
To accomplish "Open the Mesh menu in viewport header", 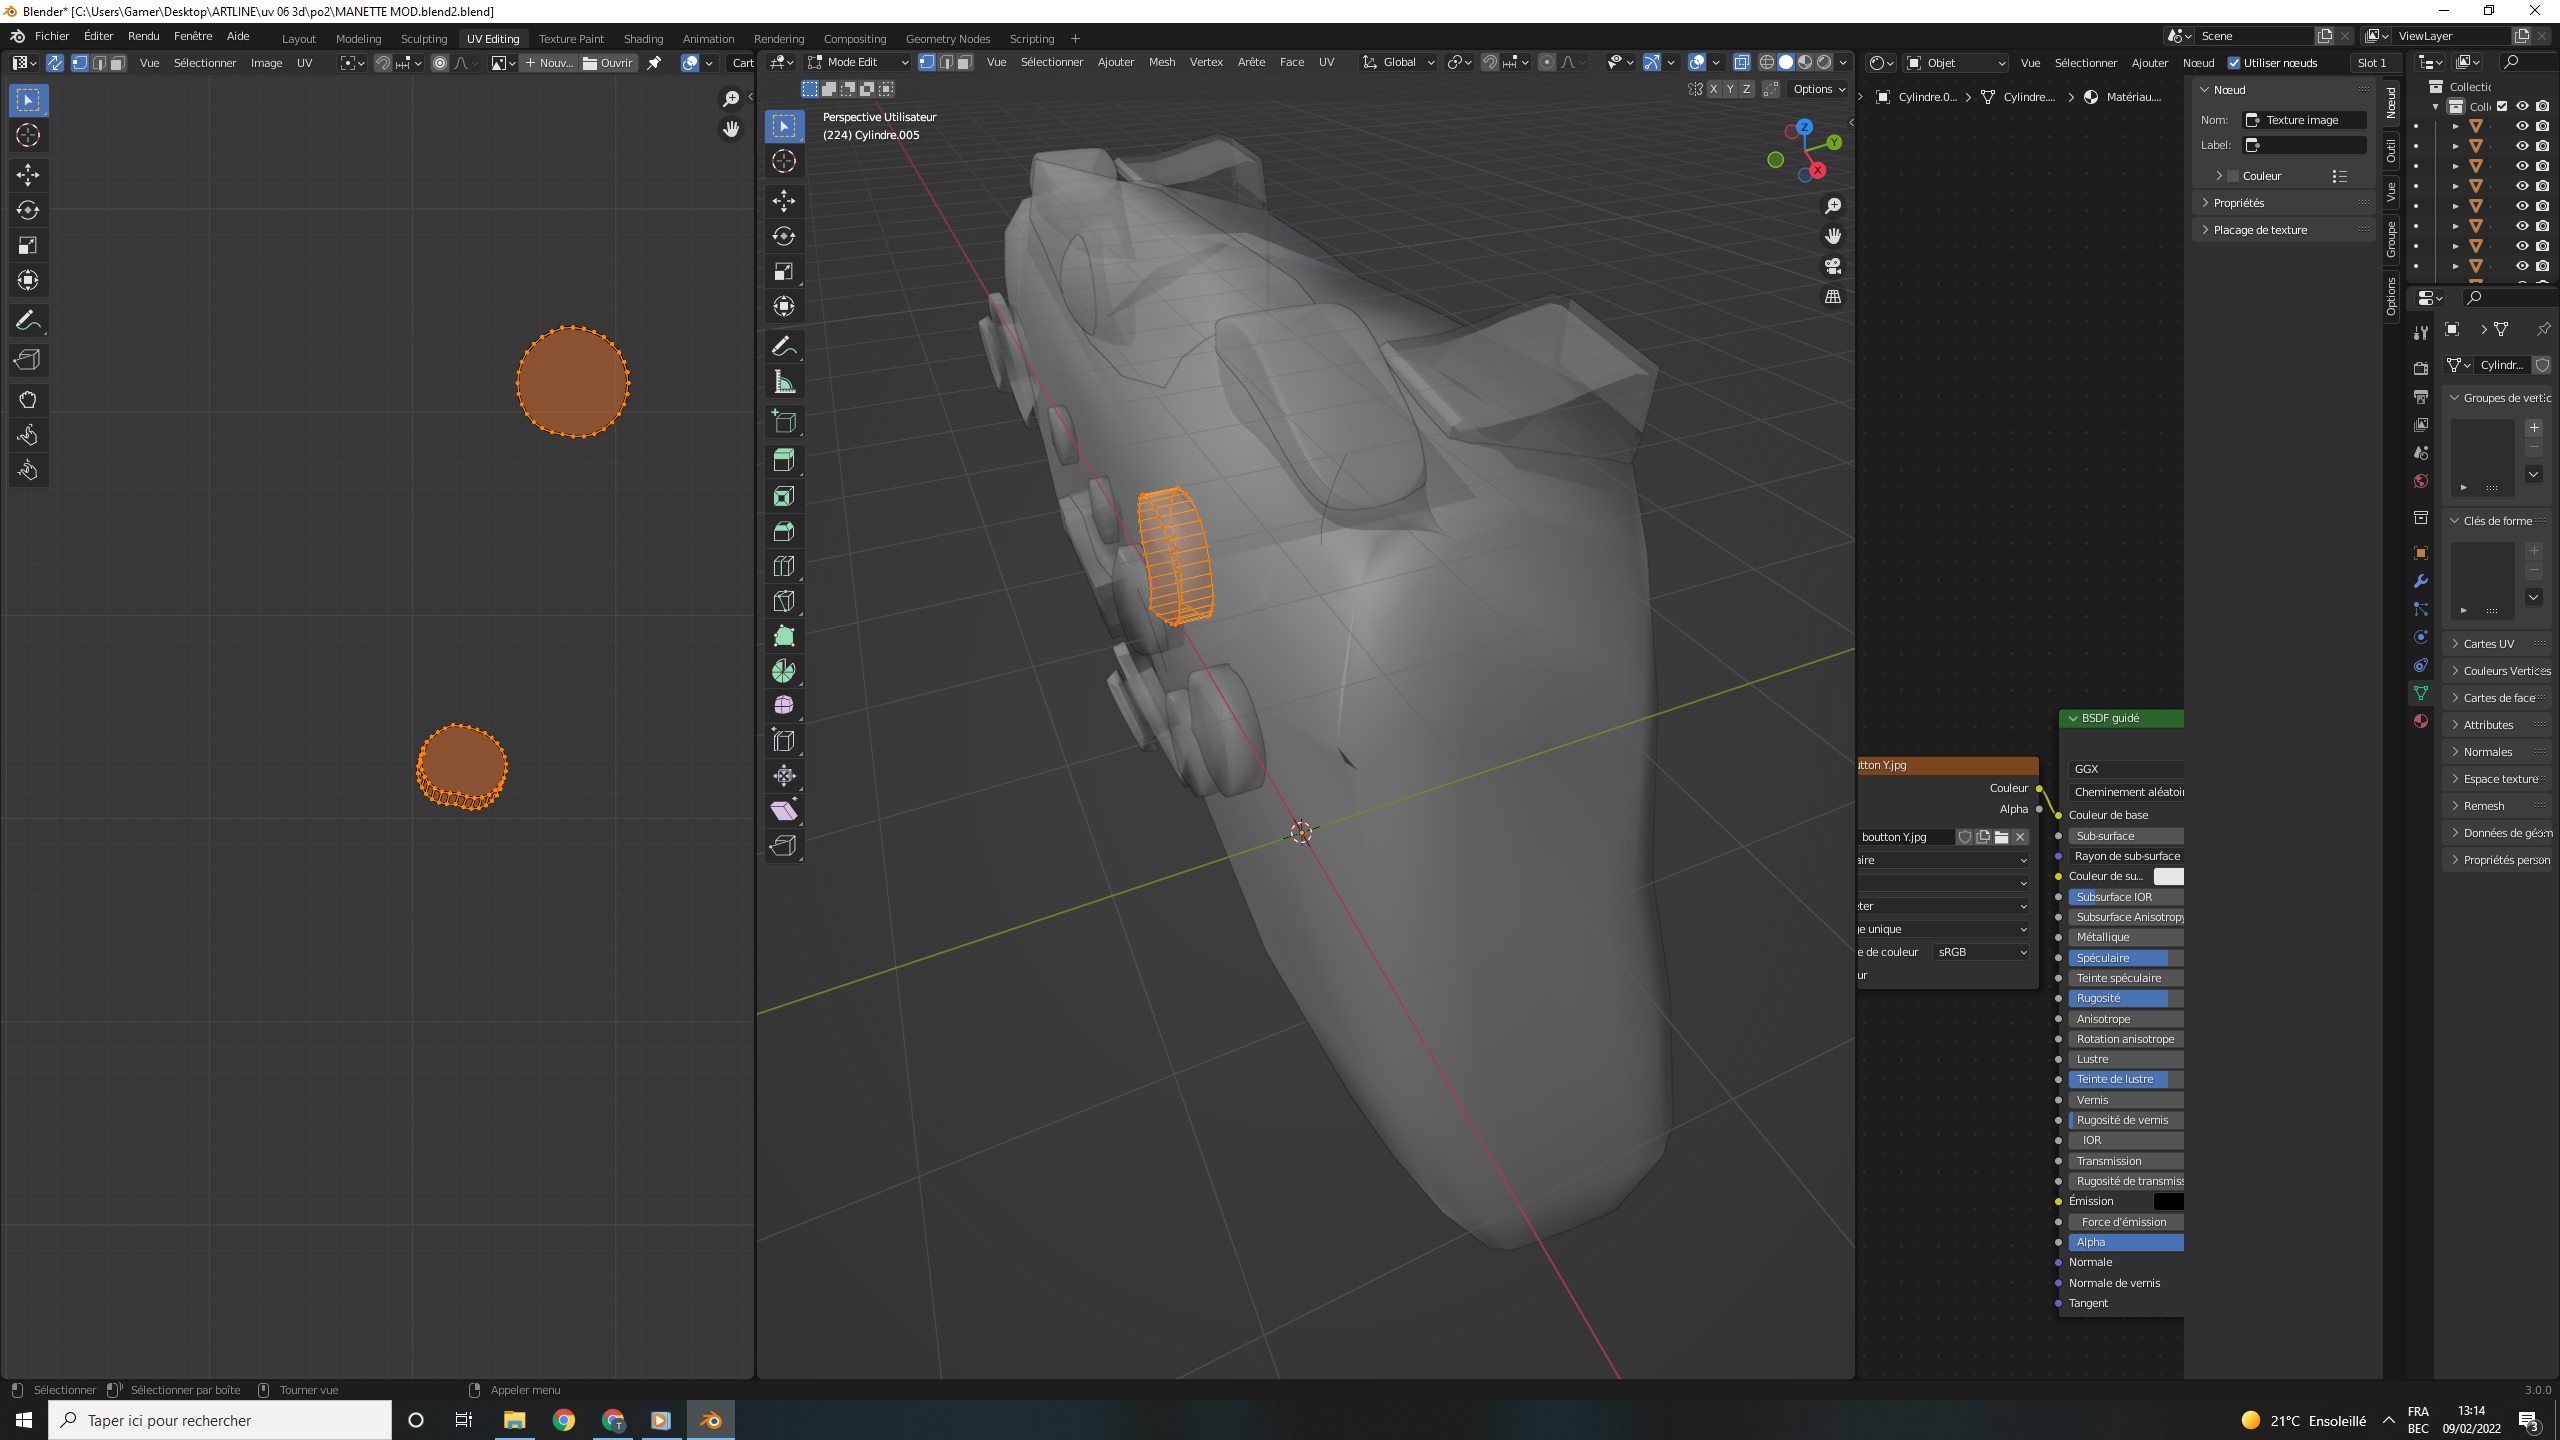I will point(1161,62).
